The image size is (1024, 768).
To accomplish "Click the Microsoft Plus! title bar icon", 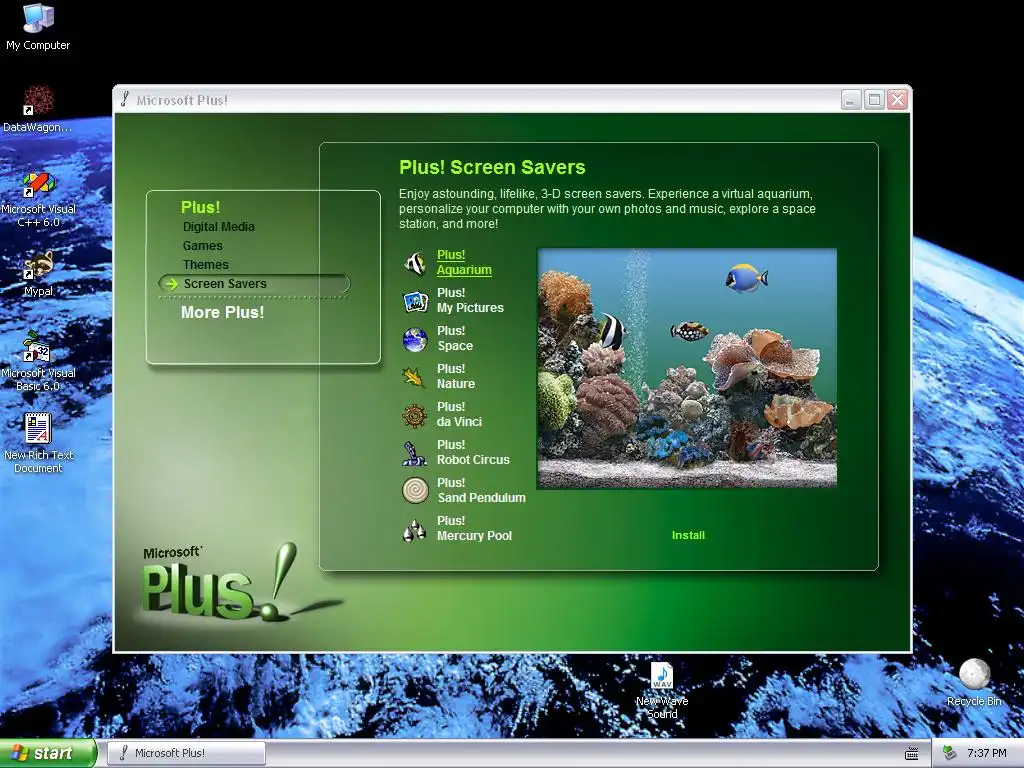I will 124,99.
